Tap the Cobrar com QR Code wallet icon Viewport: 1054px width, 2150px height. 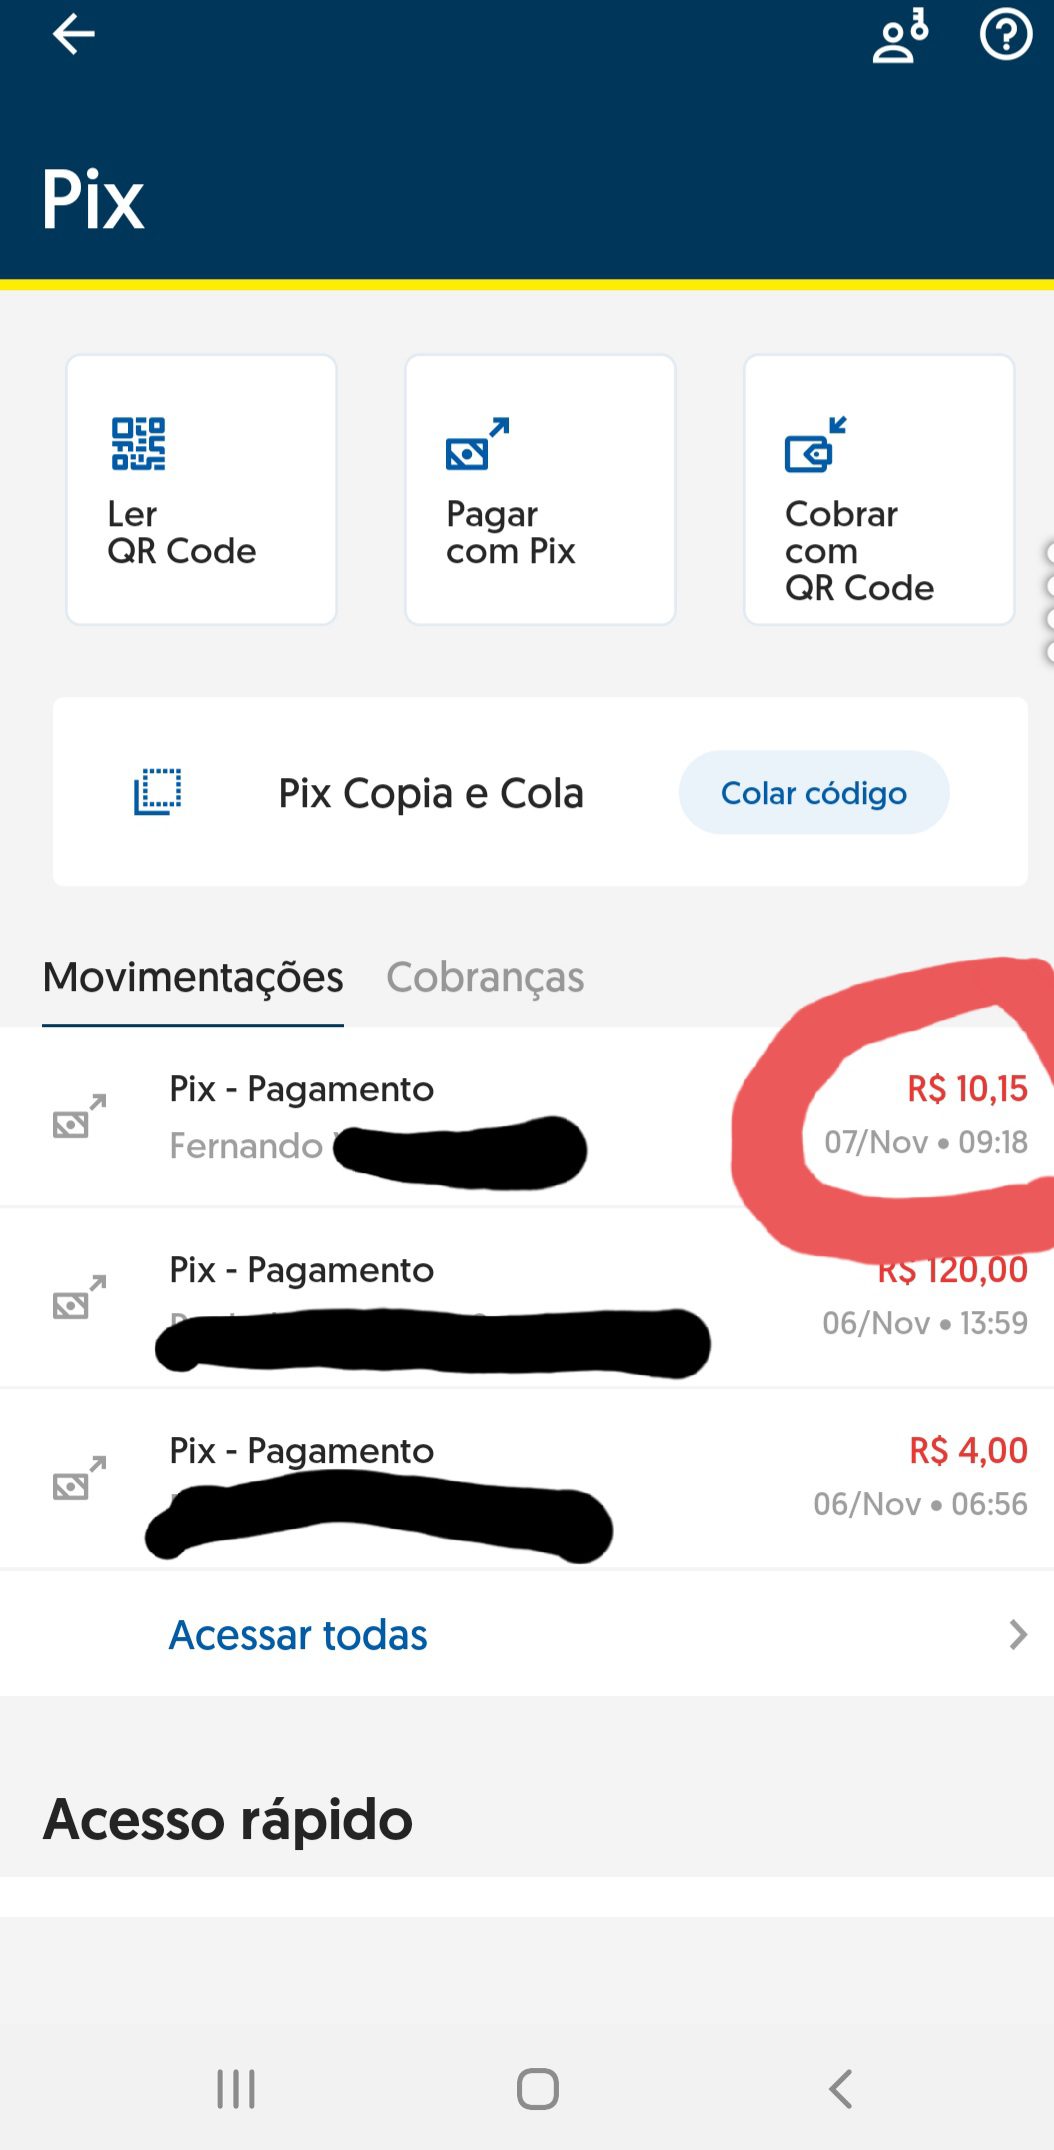(816, 444)
